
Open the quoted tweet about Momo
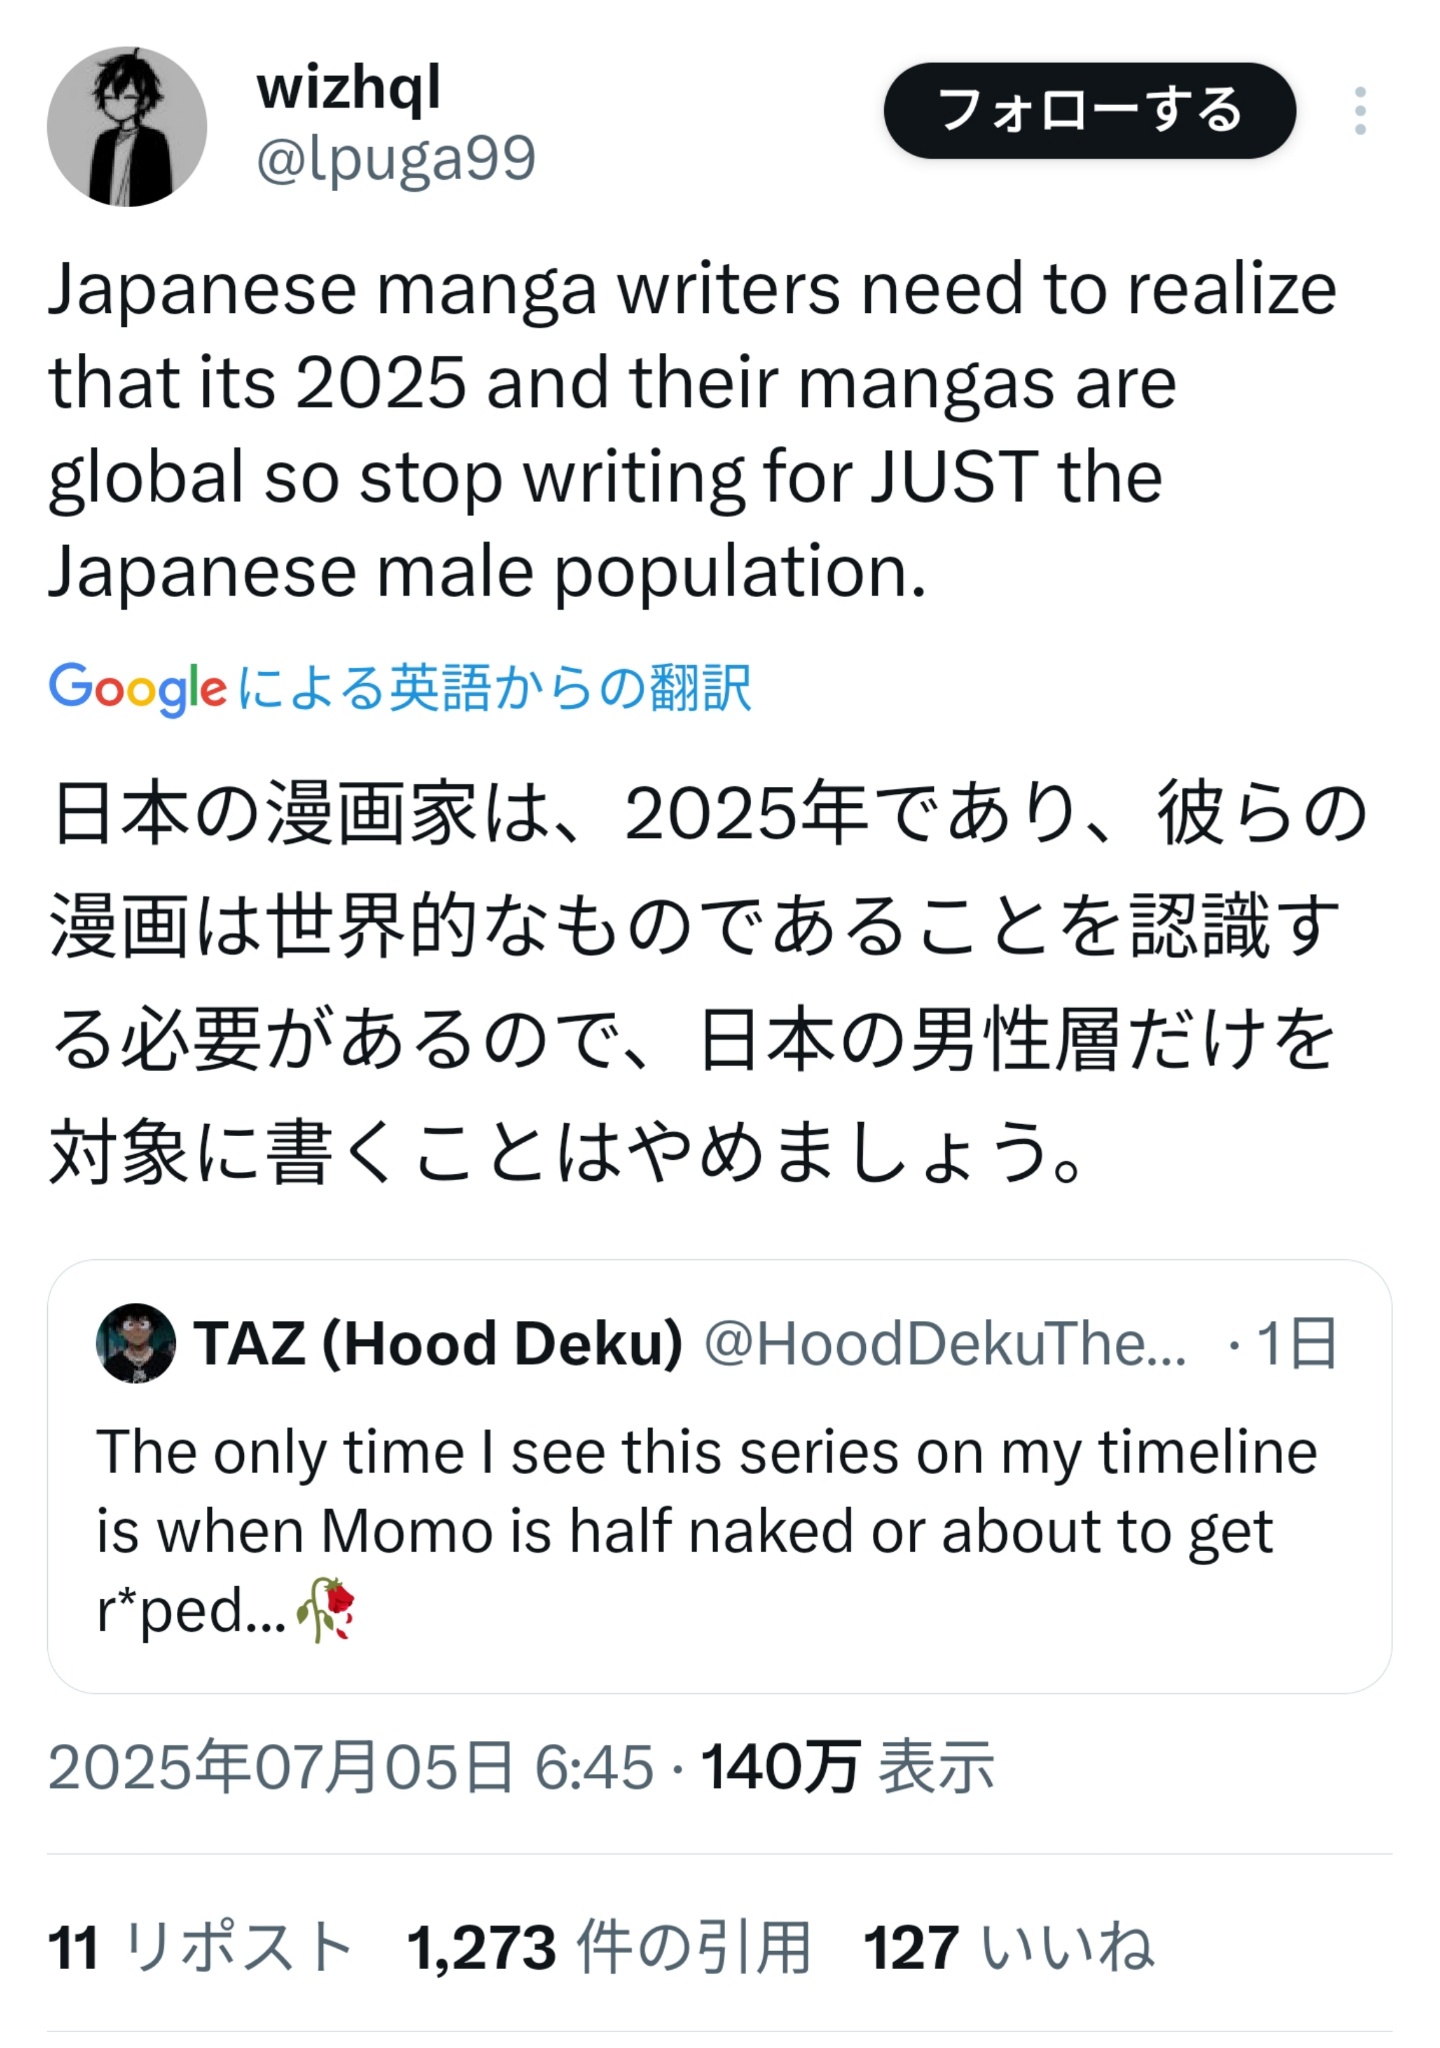[719, 1476]
